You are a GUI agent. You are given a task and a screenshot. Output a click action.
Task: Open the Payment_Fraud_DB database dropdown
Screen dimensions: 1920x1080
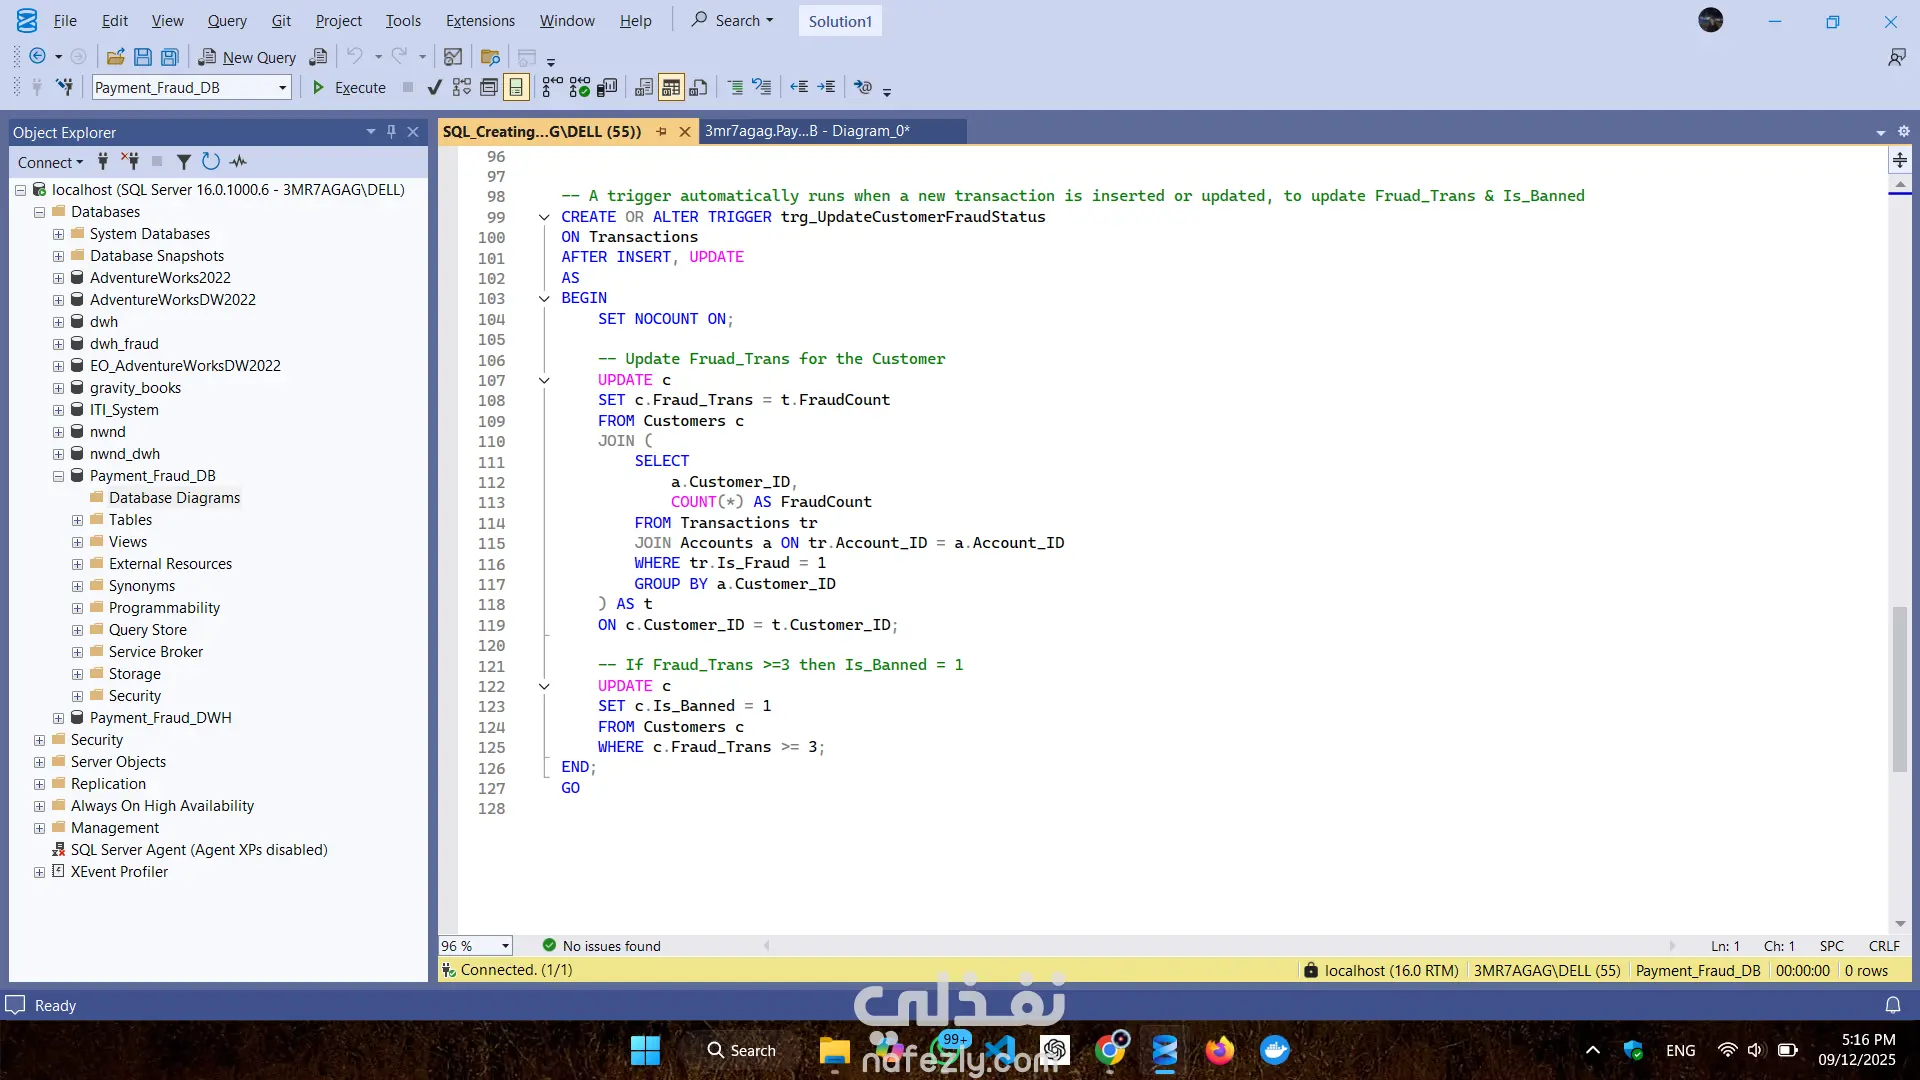click(x=282, y=88)
